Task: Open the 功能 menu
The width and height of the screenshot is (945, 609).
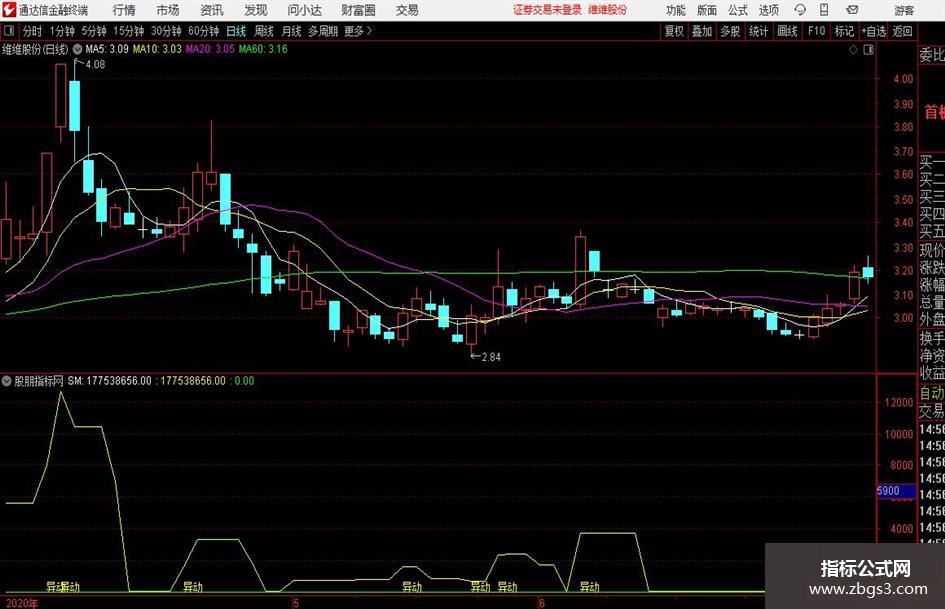Action: coord(676,10)
